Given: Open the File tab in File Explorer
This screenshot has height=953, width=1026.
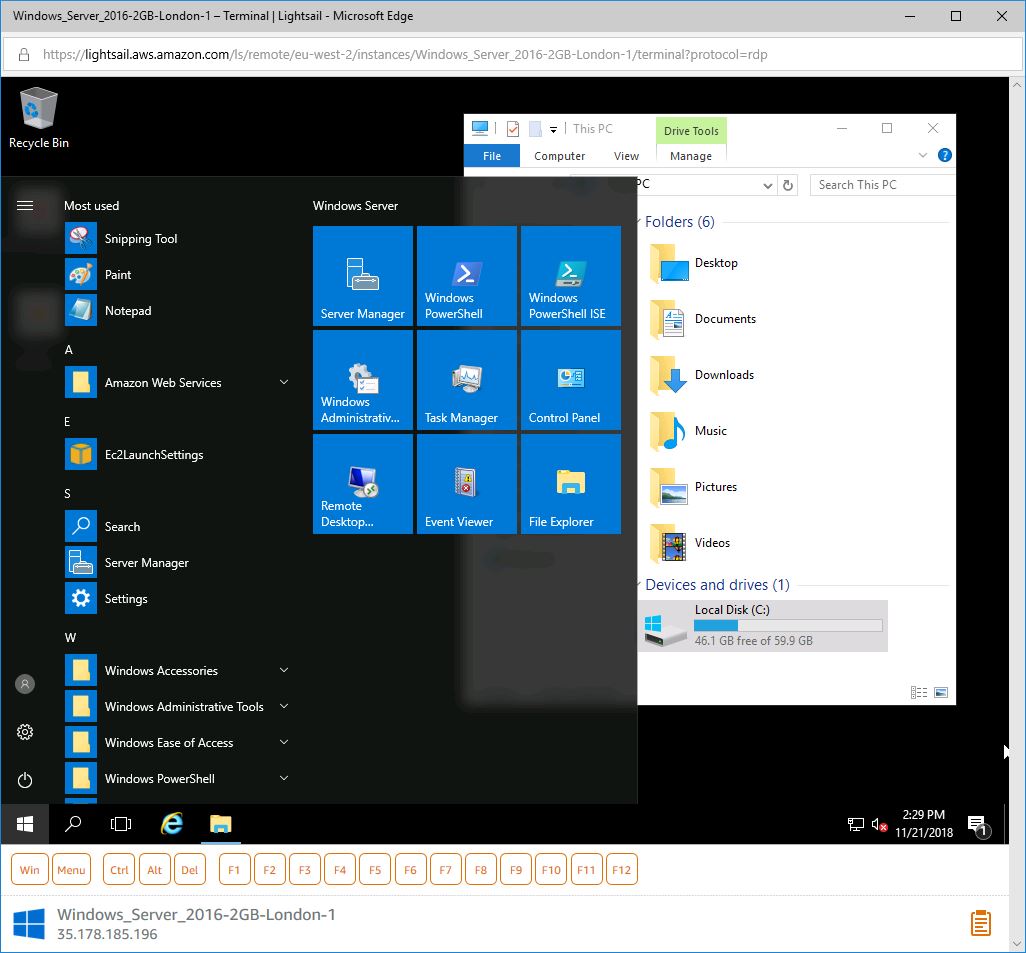Looking at the screenshot, I should 491,156.
